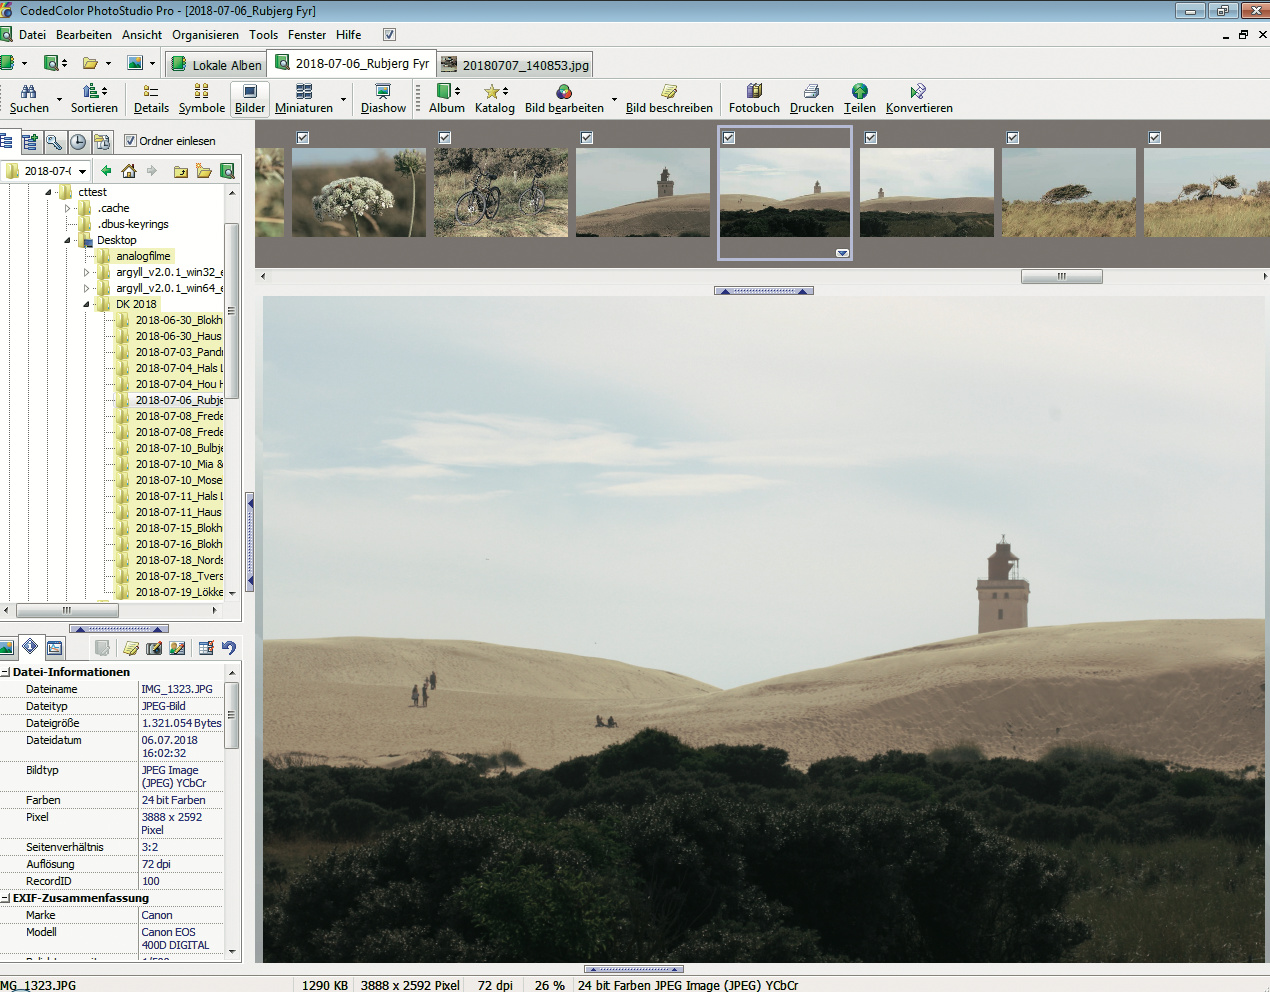Switch to Miniaturen view
The image size is (1270, 992).
[x=304, y=98]
